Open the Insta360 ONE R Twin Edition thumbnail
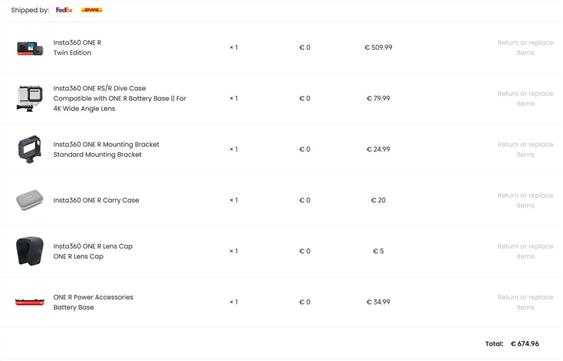 30,48
